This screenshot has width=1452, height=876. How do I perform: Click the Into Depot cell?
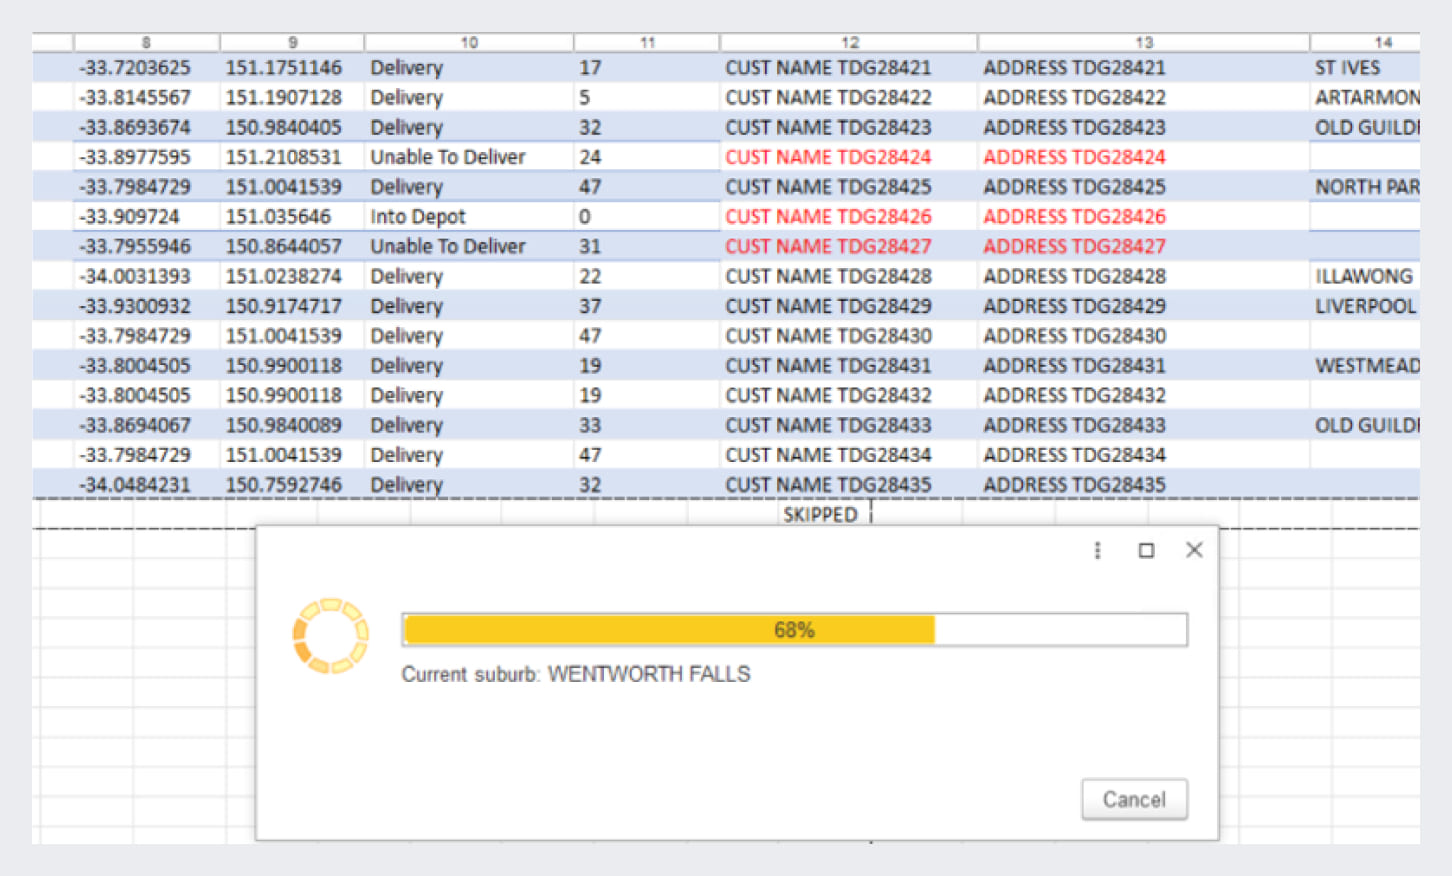[418, 217]
